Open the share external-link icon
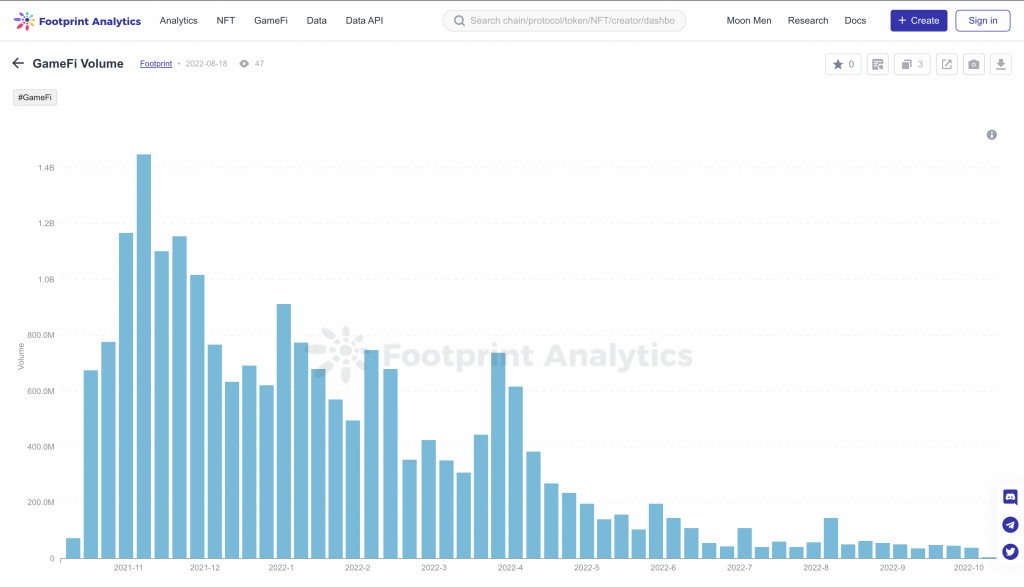This screenshot has width=1024, height=587. (946, 64)
